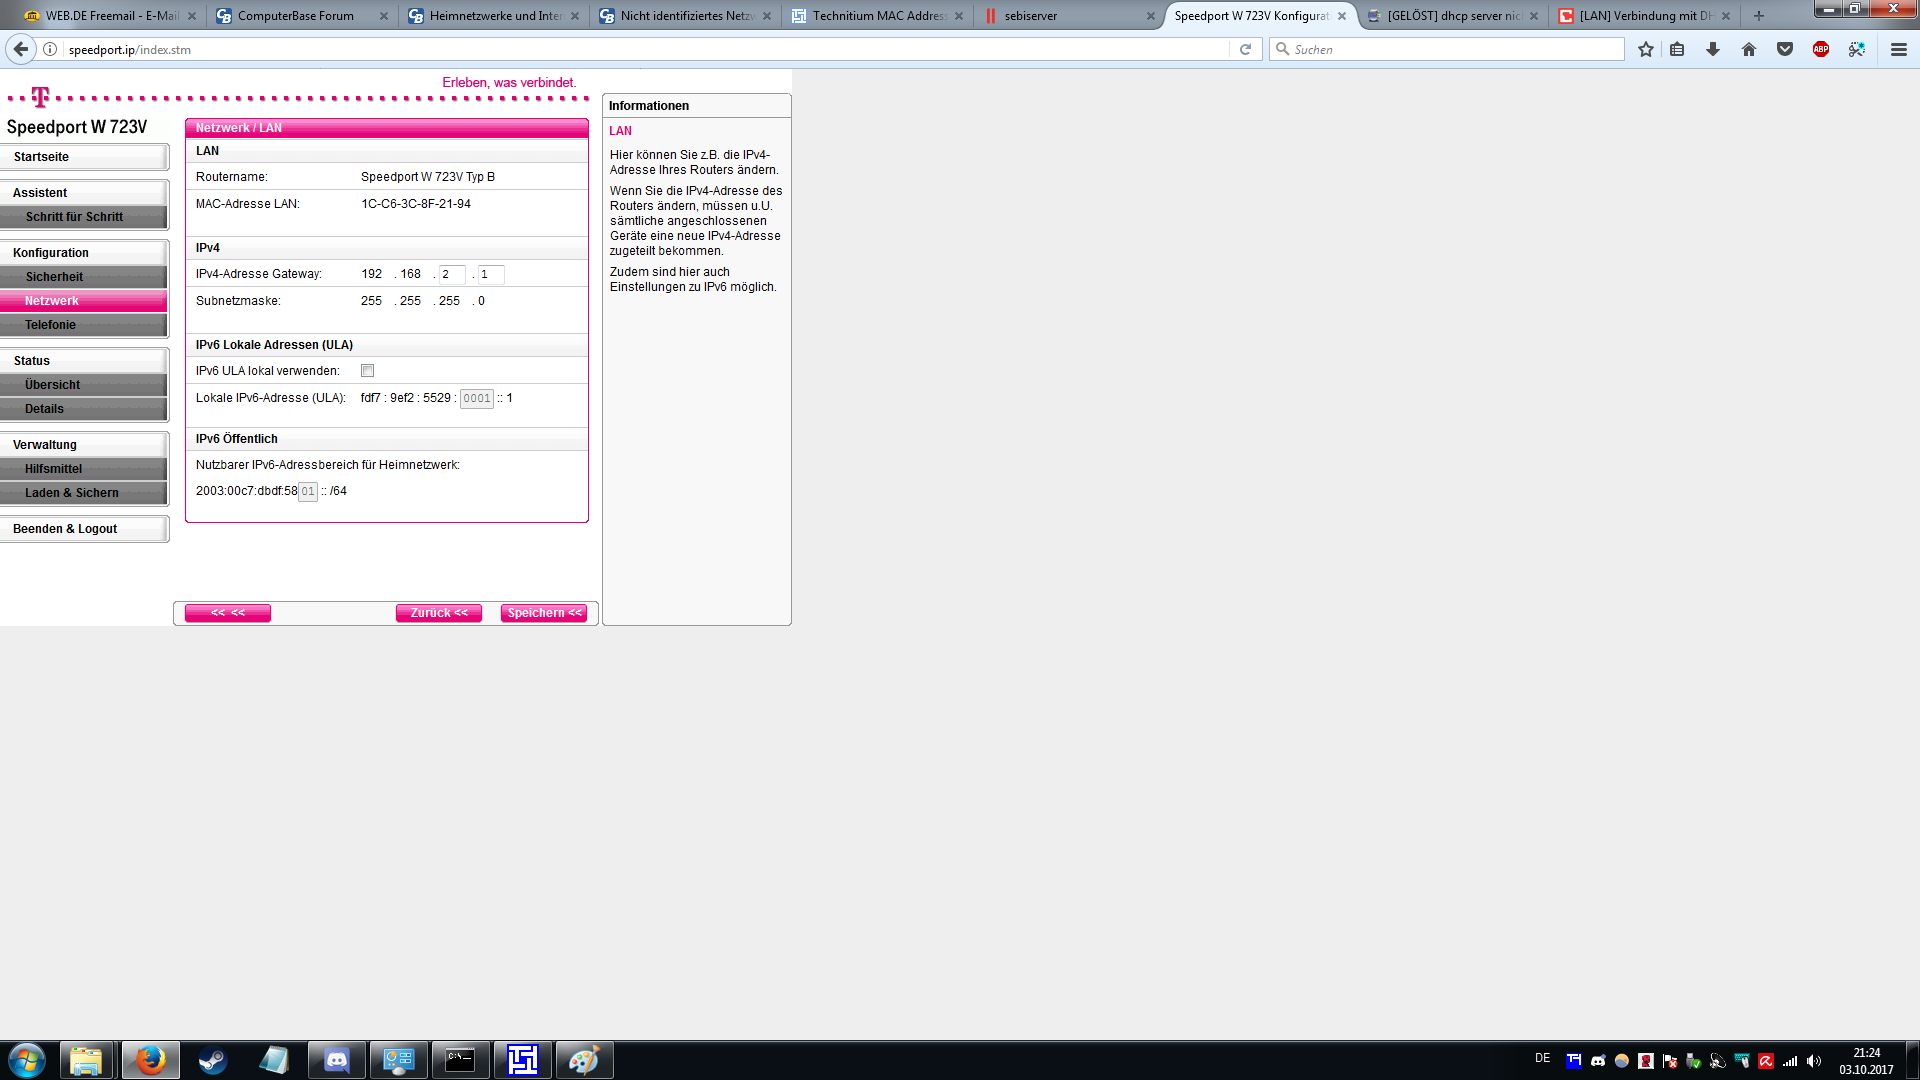Open Firefox hamburger menu
This screenshot has width=1920, height=1080.
1899,49
